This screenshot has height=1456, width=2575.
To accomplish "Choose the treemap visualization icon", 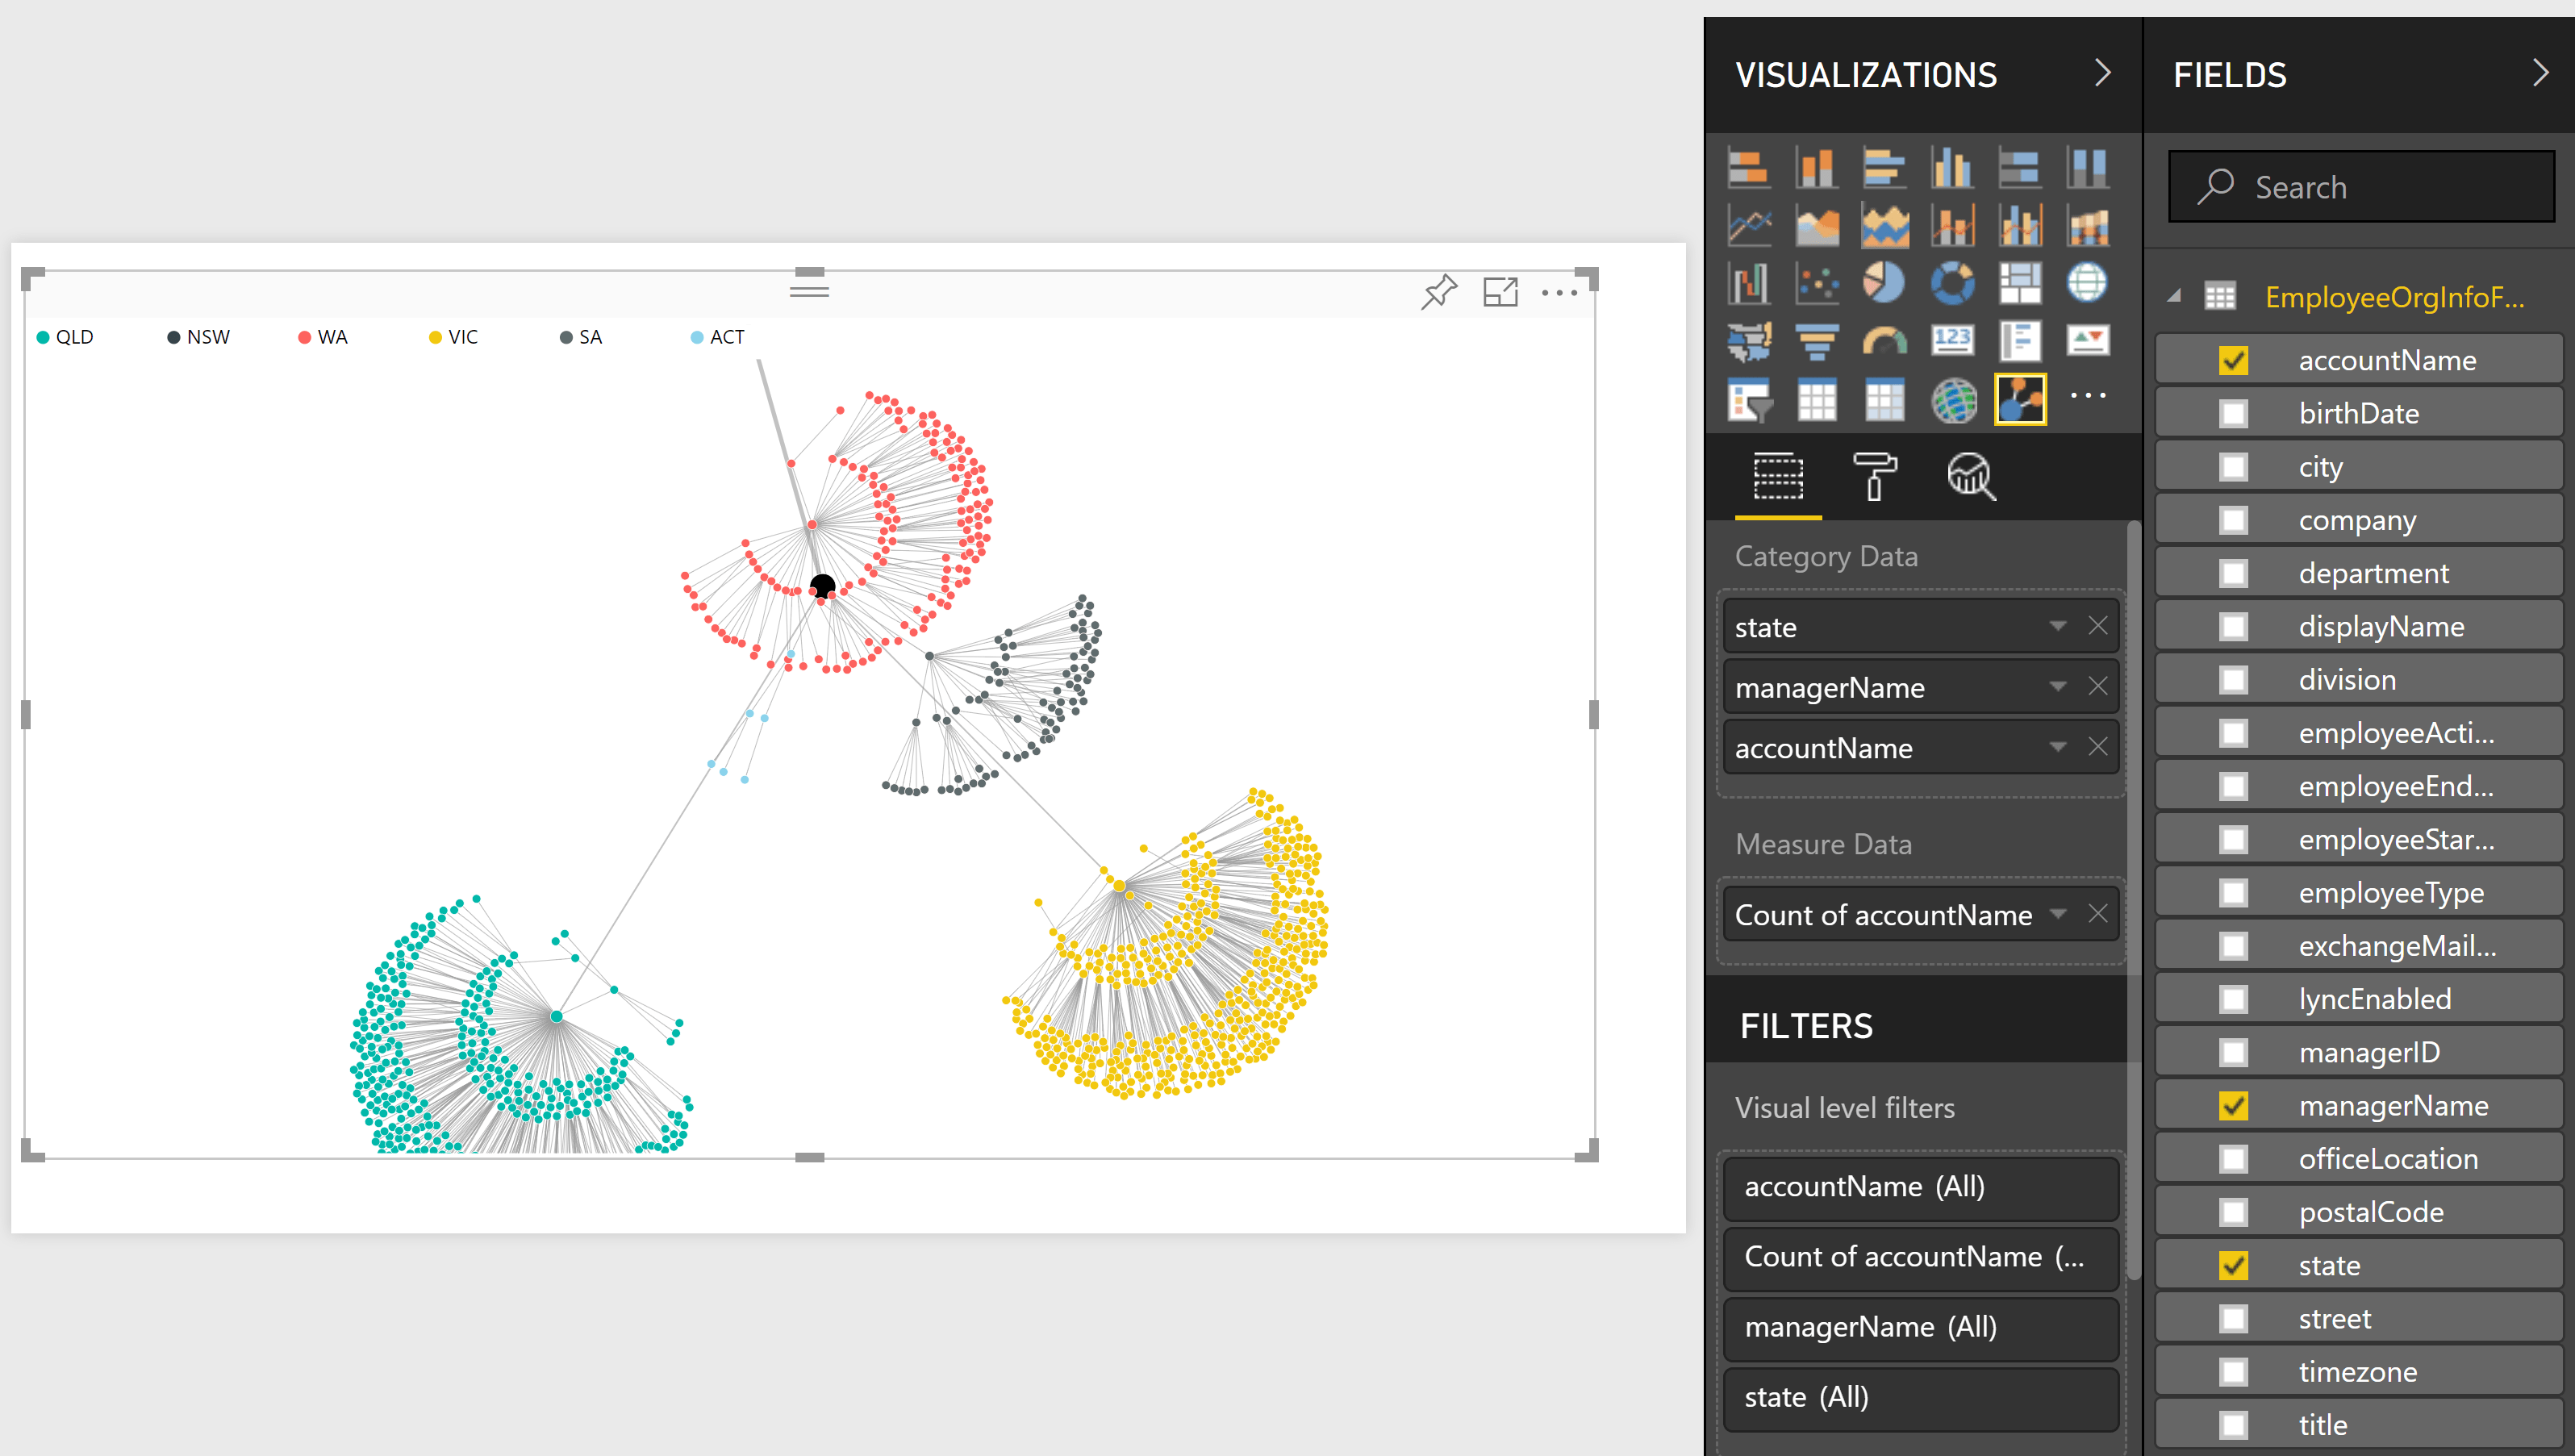I will point(2019,283).
